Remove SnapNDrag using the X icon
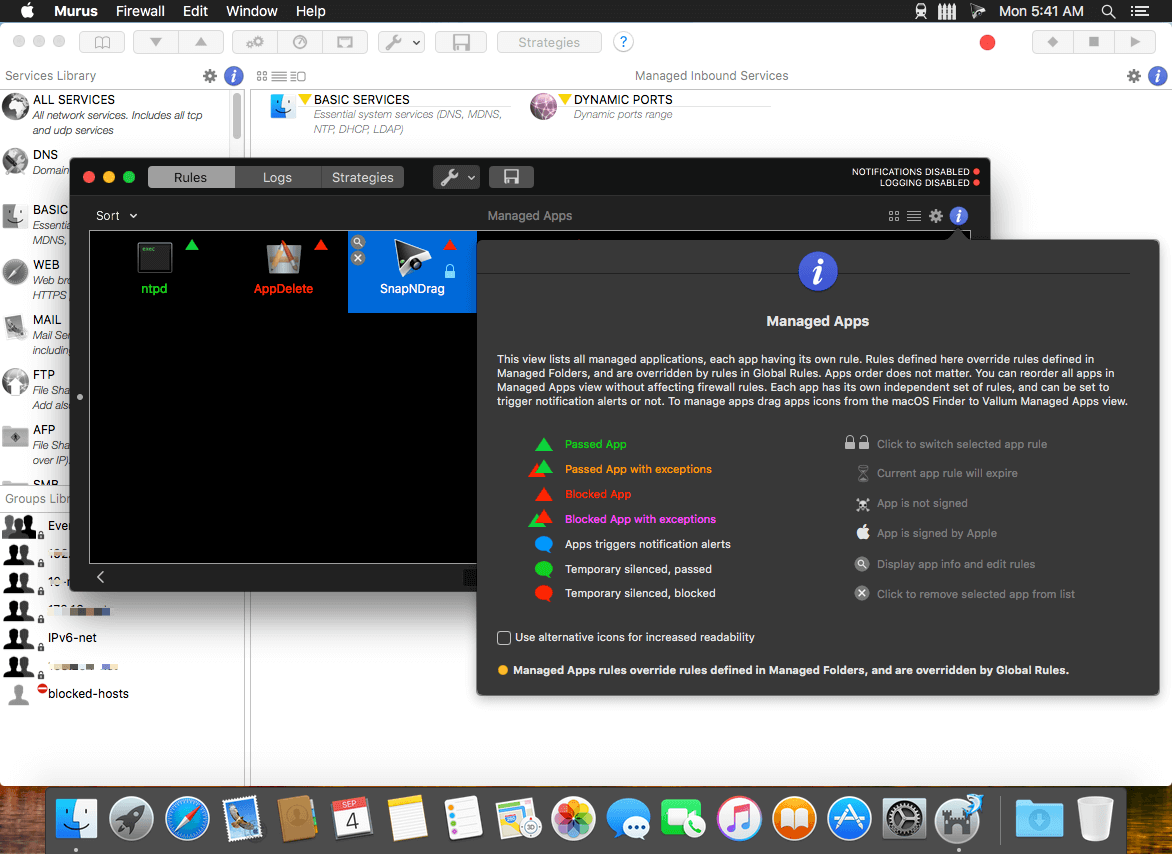Screen dimensions: 1172x854 [x=358, y=258]
